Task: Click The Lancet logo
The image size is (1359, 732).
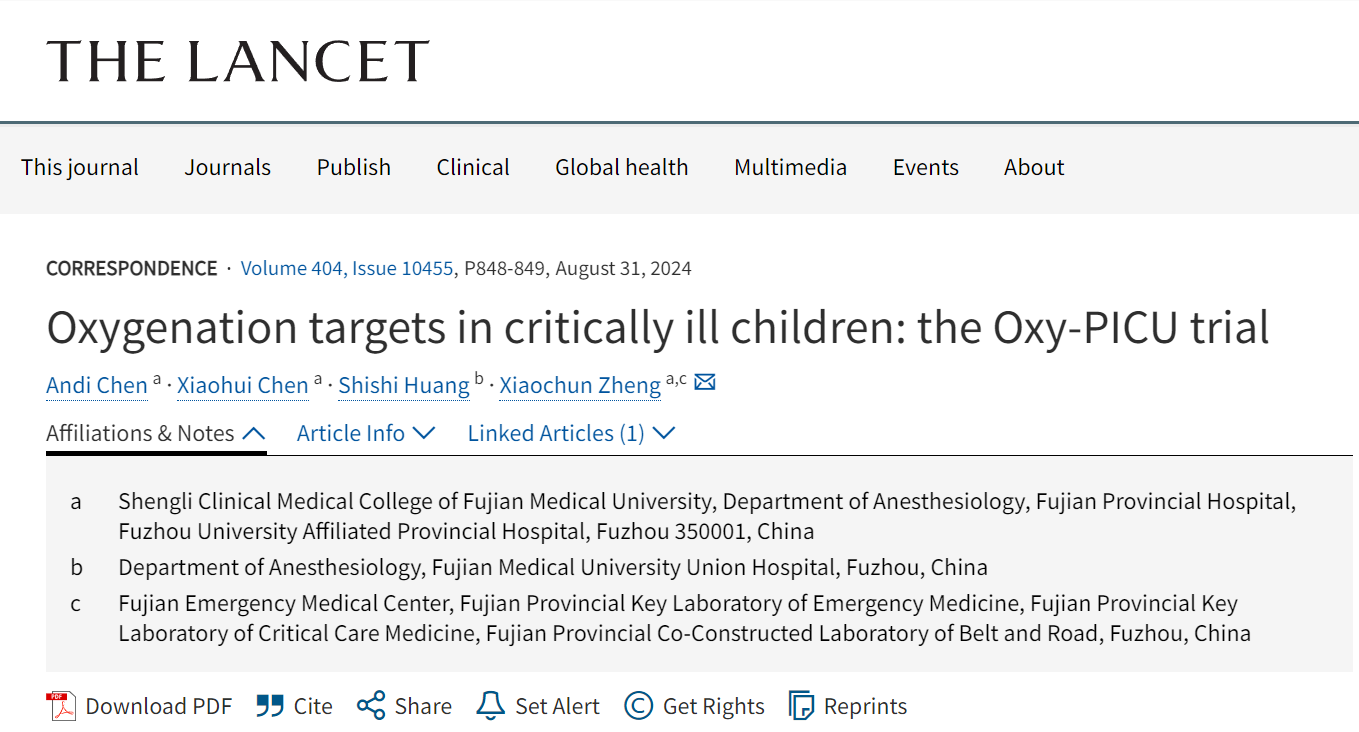Action: click(x=238, y=61)
